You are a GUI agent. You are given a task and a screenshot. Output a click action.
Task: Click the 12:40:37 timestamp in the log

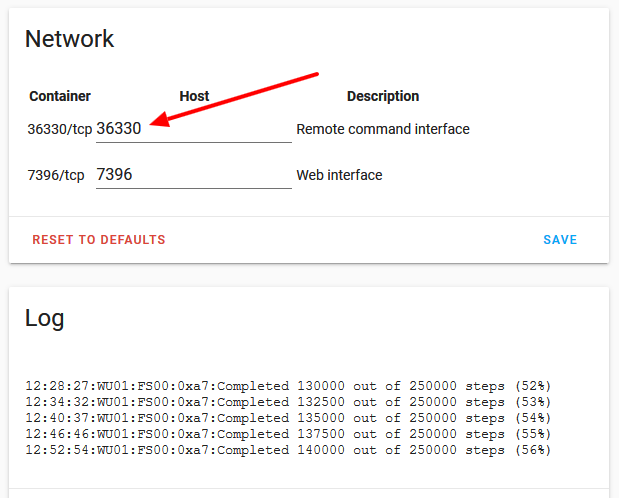pyautogui.click(x=54, y=418)
